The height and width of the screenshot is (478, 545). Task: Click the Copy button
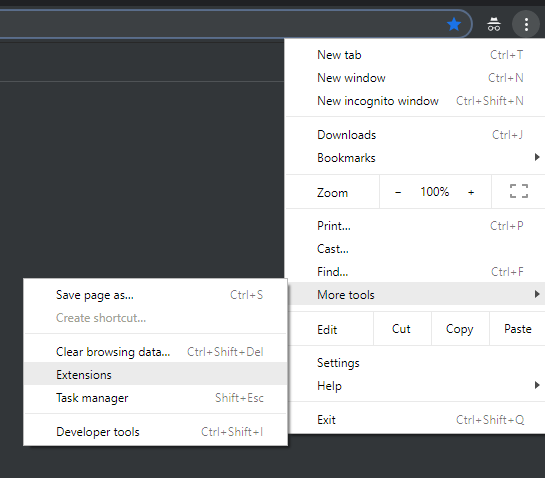tap(460, 329)
